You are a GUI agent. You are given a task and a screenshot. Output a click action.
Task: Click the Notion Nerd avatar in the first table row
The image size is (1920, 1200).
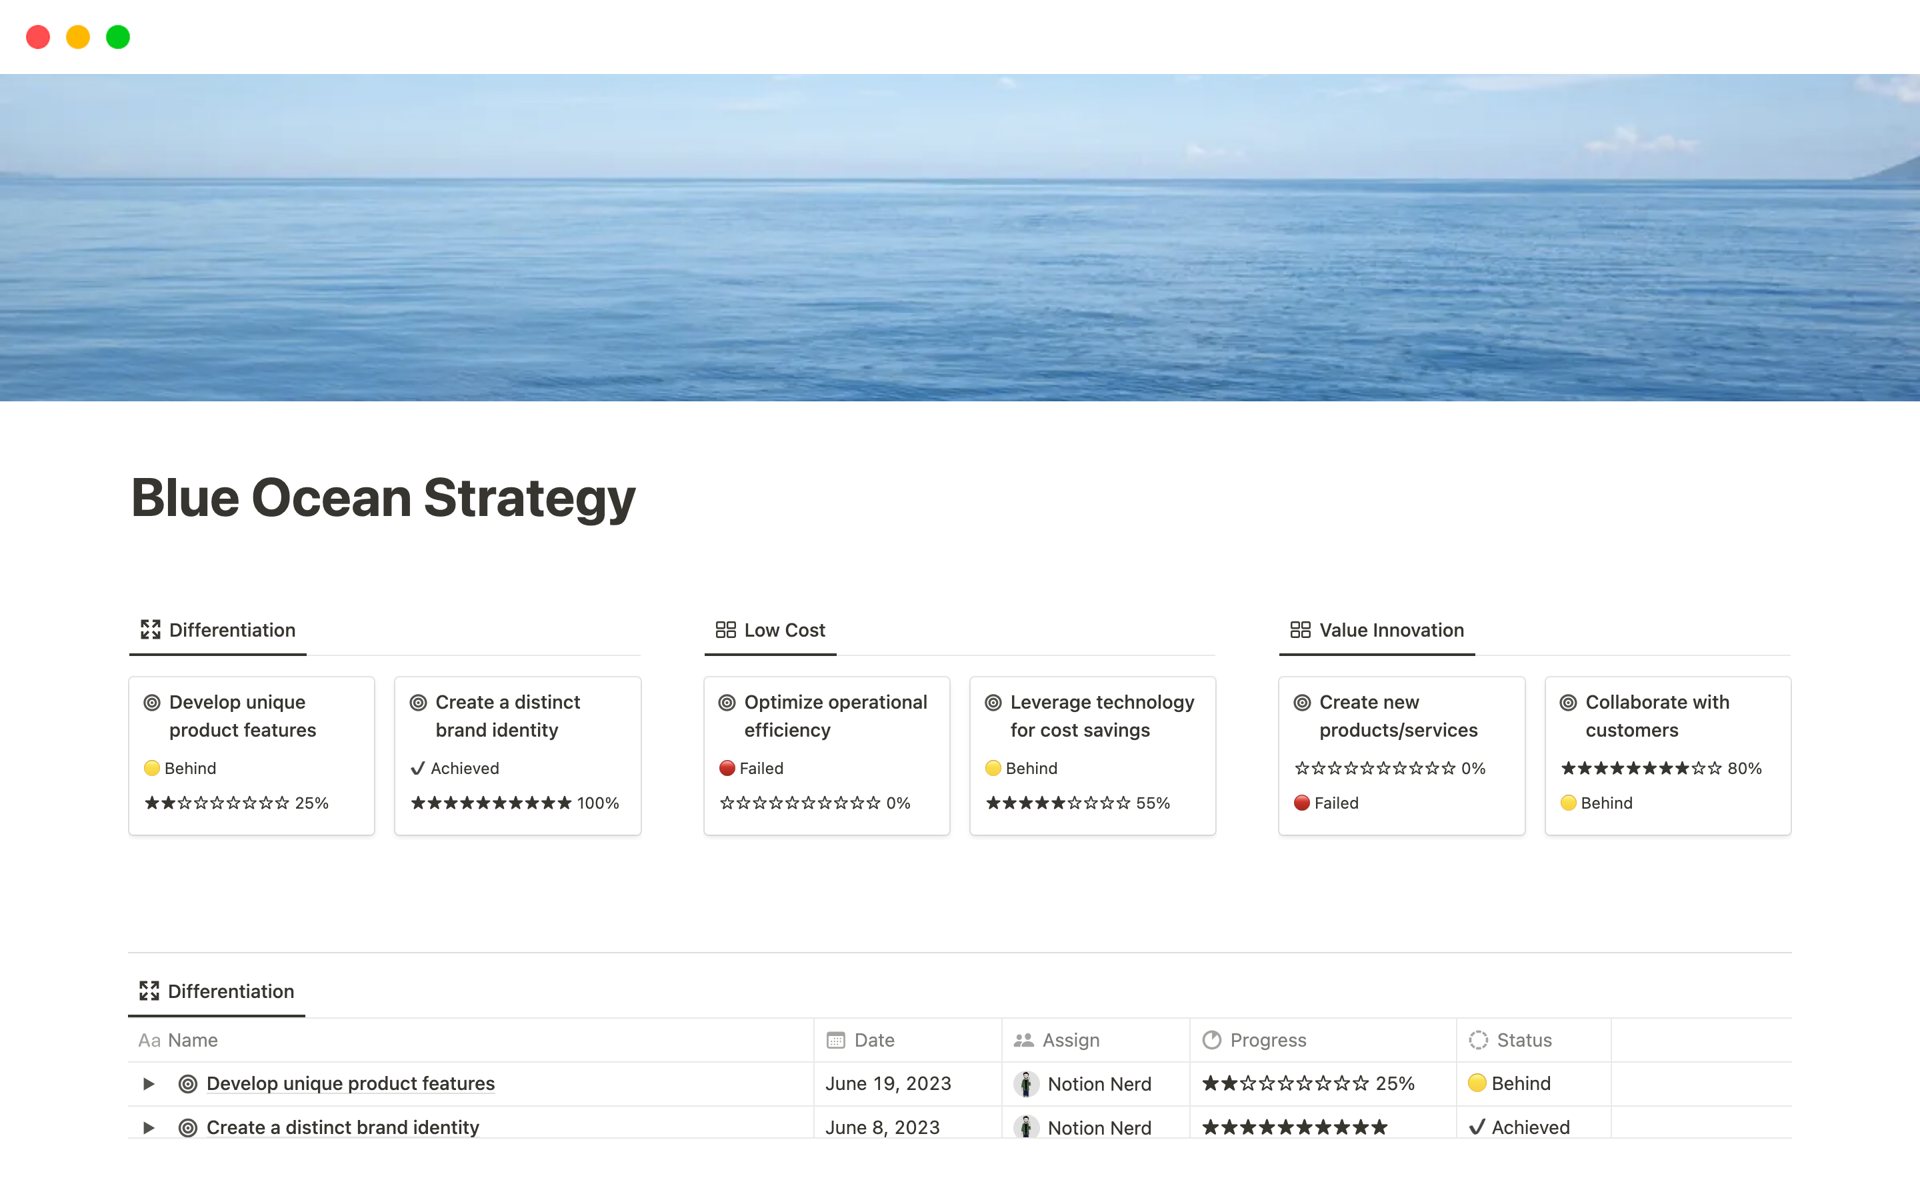(1027, 1083)
